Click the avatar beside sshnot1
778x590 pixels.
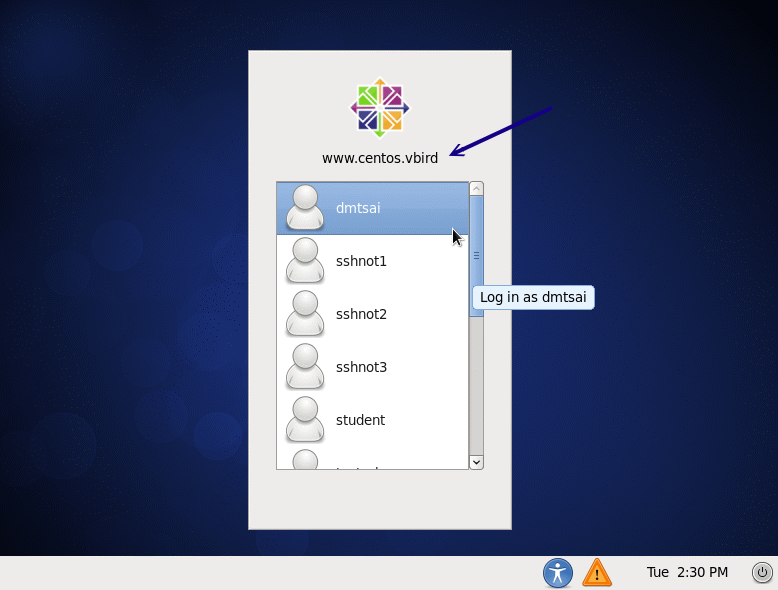tap(305, 261)
